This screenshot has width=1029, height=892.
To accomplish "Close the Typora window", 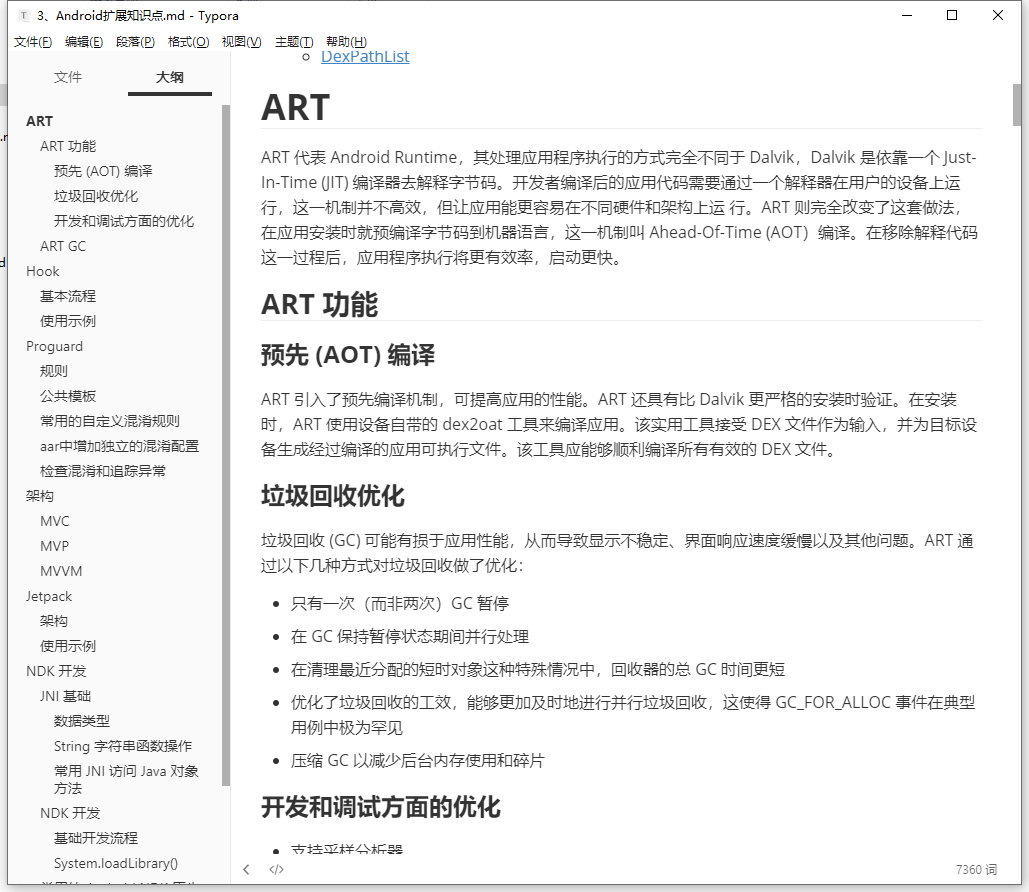I will click(x=998, y=15).
